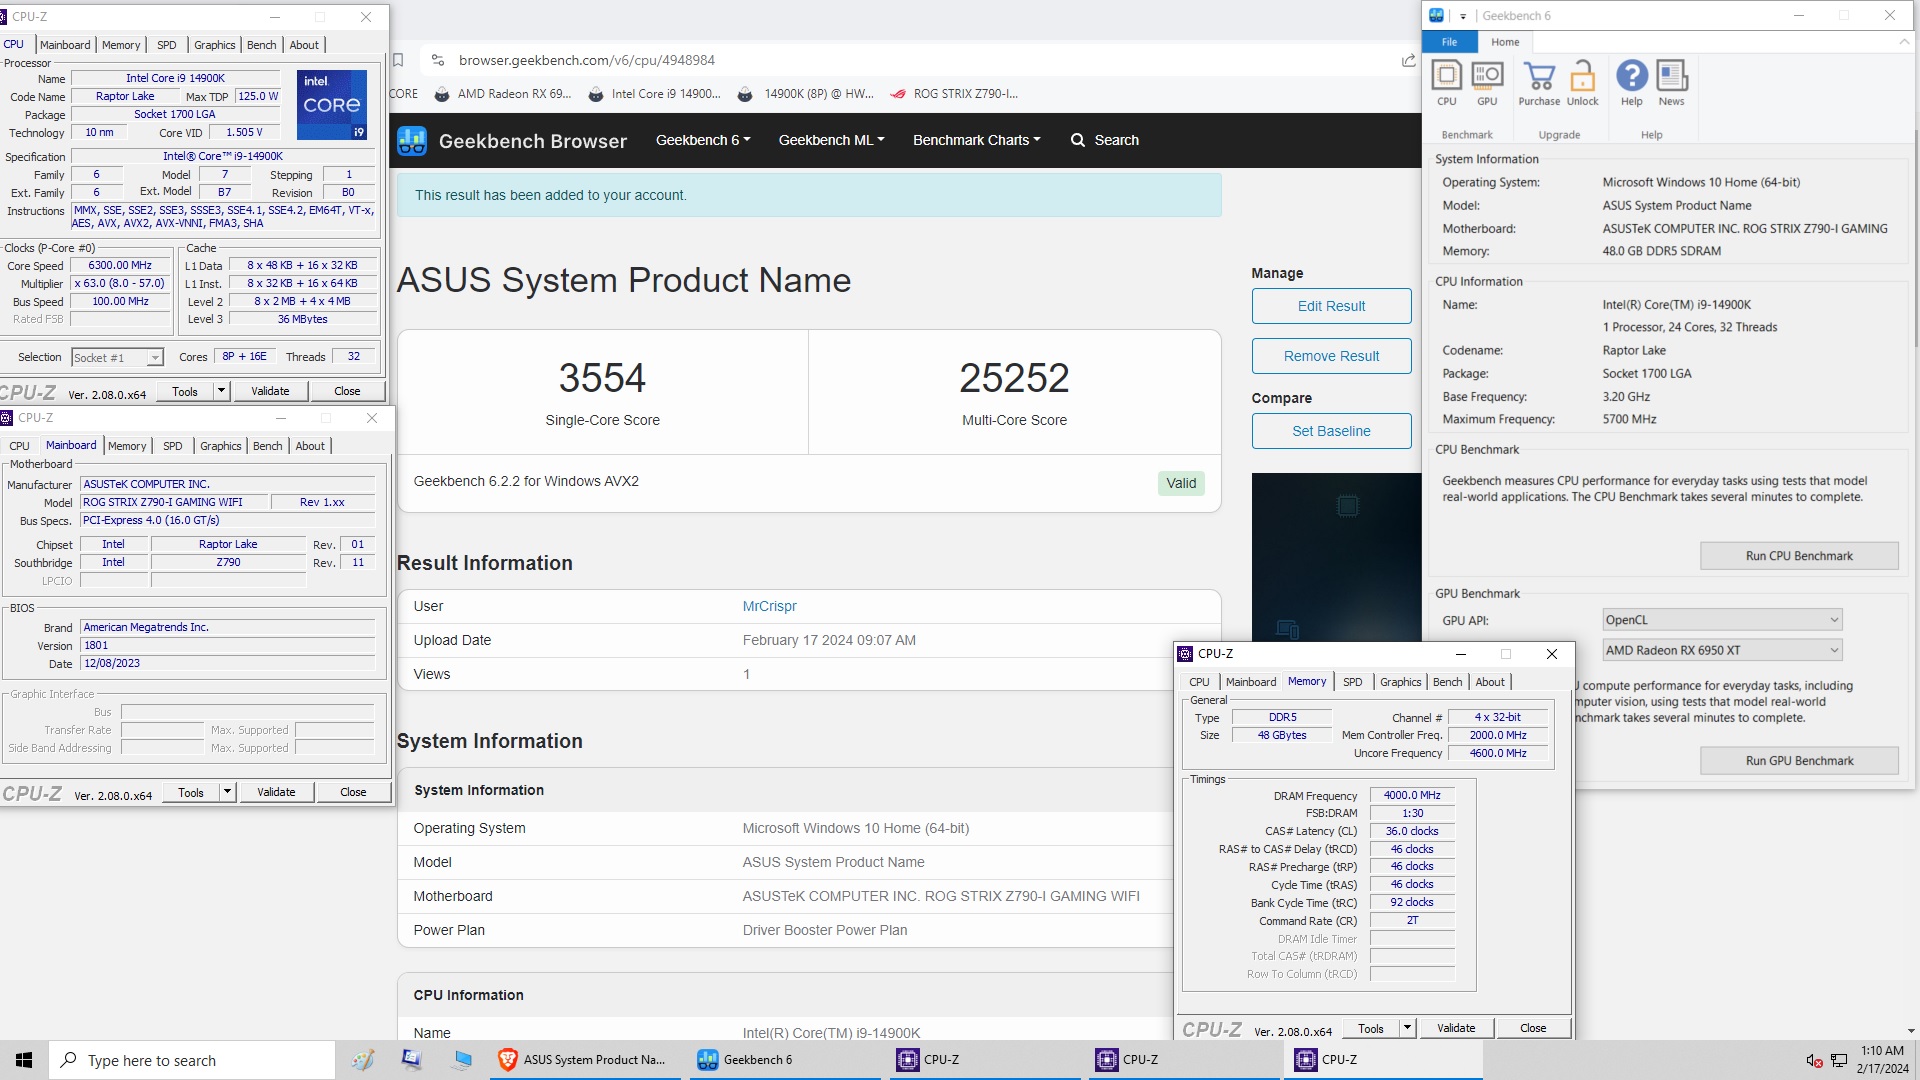Open the ROG STRIX Z790-I bookmark
1920x1080 pixels.
pyautogui.click(x=954, y=94)
